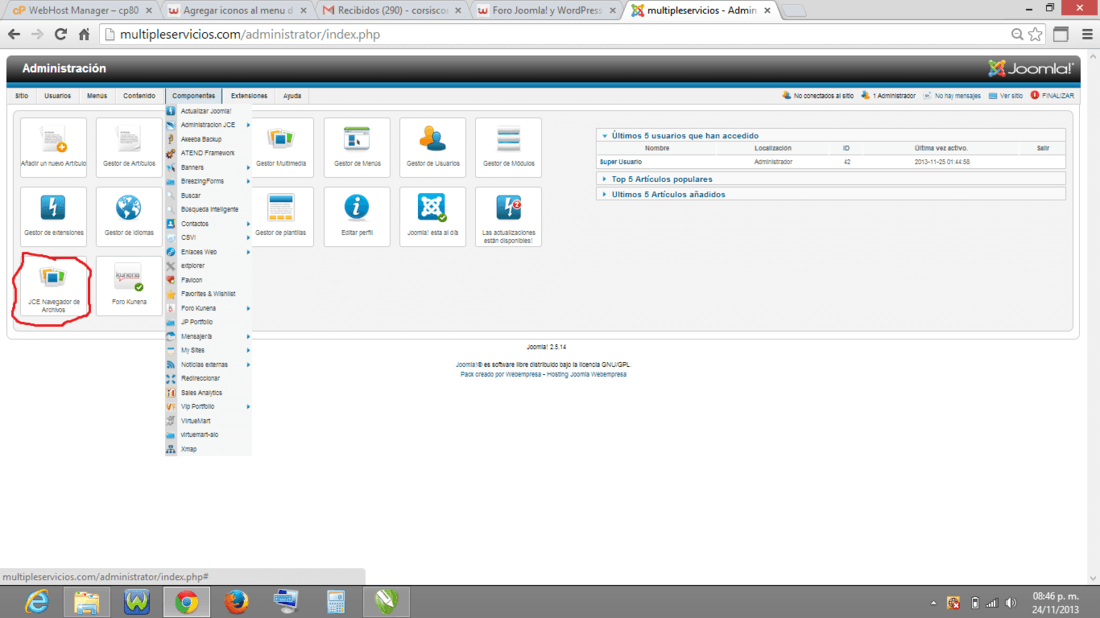Screen dimensions: 1100x618
Task: Open JCE Navegador de Archivos icon
Action: [x=53, y=286]
